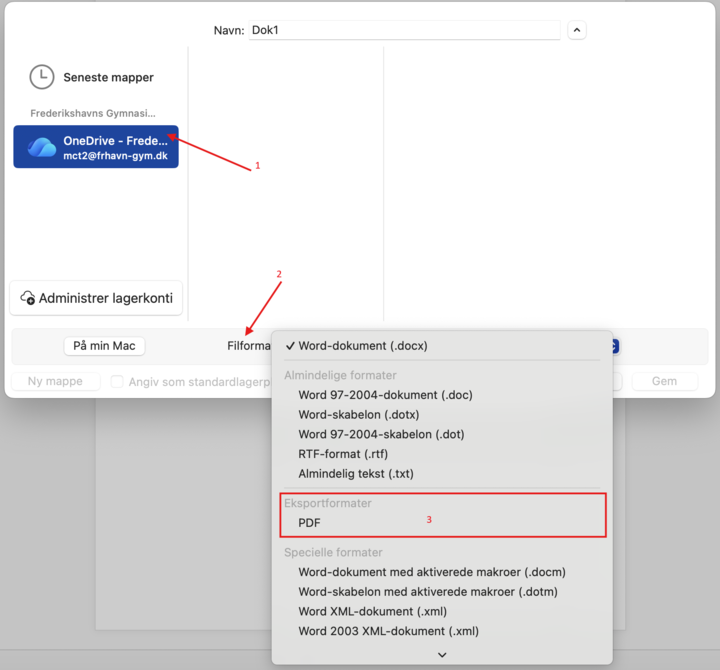
Task: Click the Ny mappe button
Action: [55, 381]
